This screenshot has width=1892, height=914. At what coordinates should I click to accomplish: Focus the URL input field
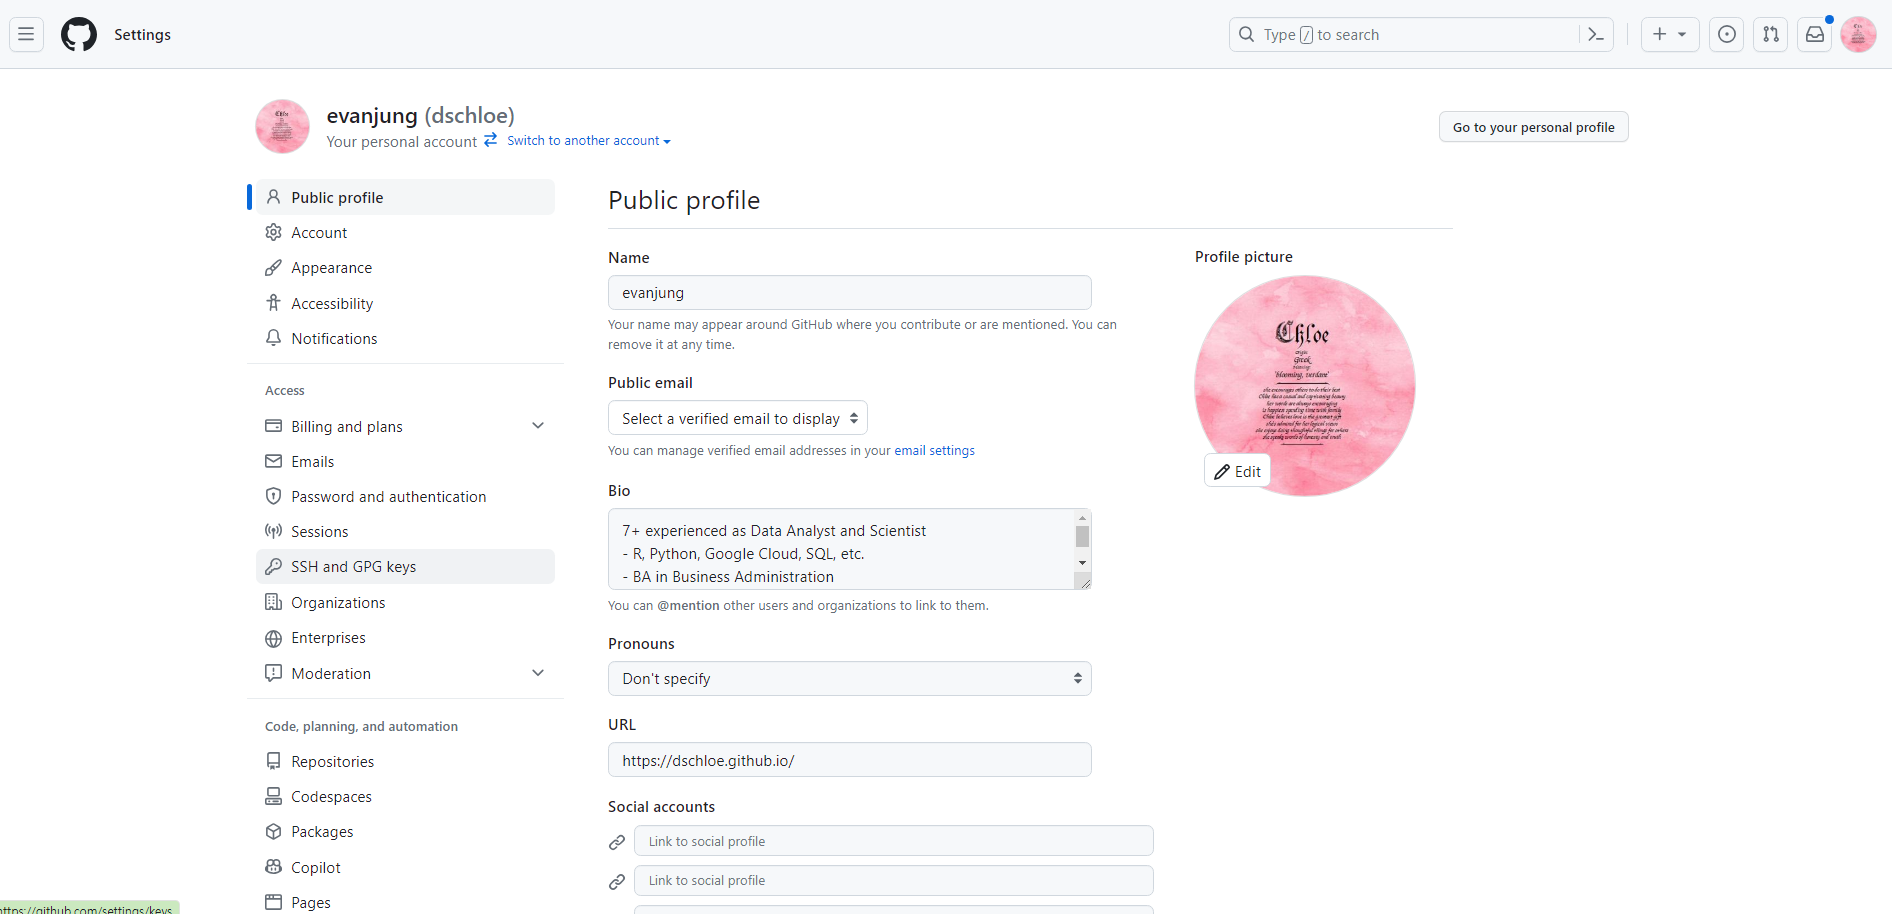pyautogui.click(x=850, y=760)
